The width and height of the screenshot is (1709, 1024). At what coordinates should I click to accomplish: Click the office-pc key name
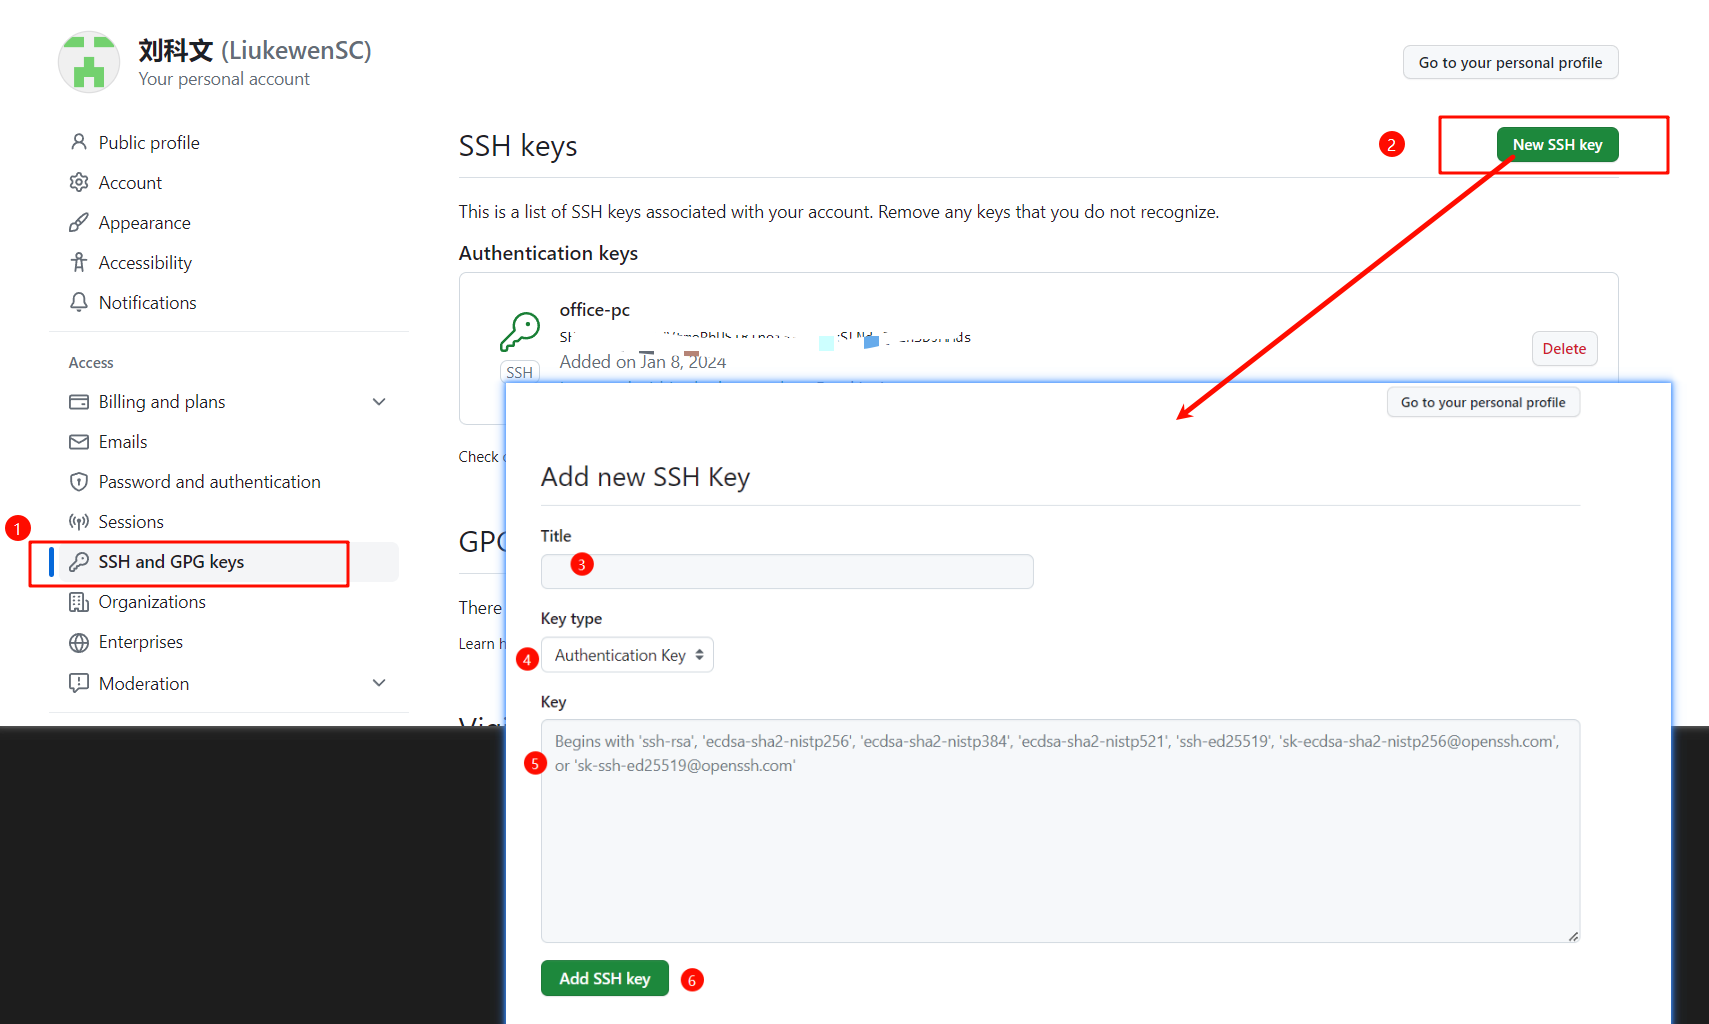tap(595, 310)
